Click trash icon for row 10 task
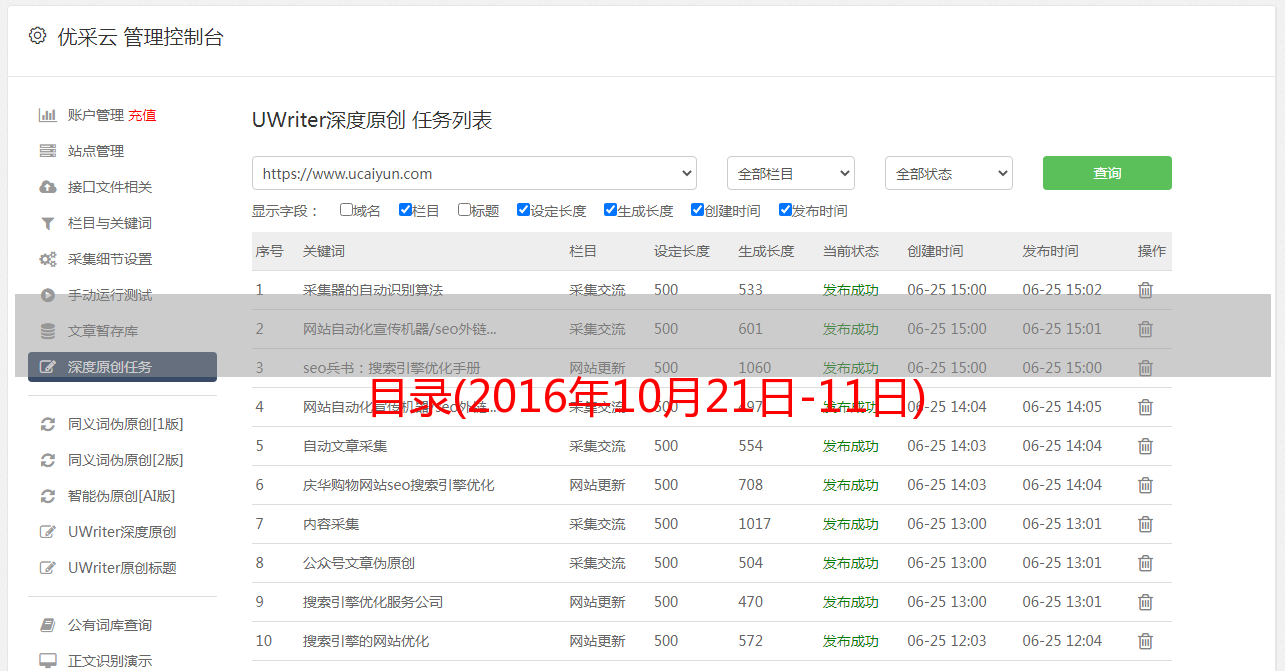 point(1145,641)
